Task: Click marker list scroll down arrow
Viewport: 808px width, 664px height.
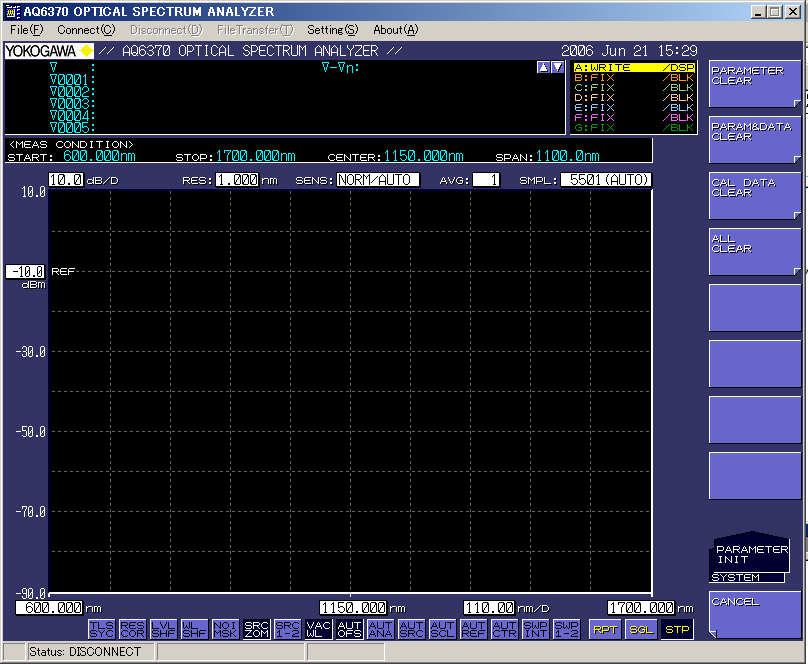Action: [x=557, y=67]
